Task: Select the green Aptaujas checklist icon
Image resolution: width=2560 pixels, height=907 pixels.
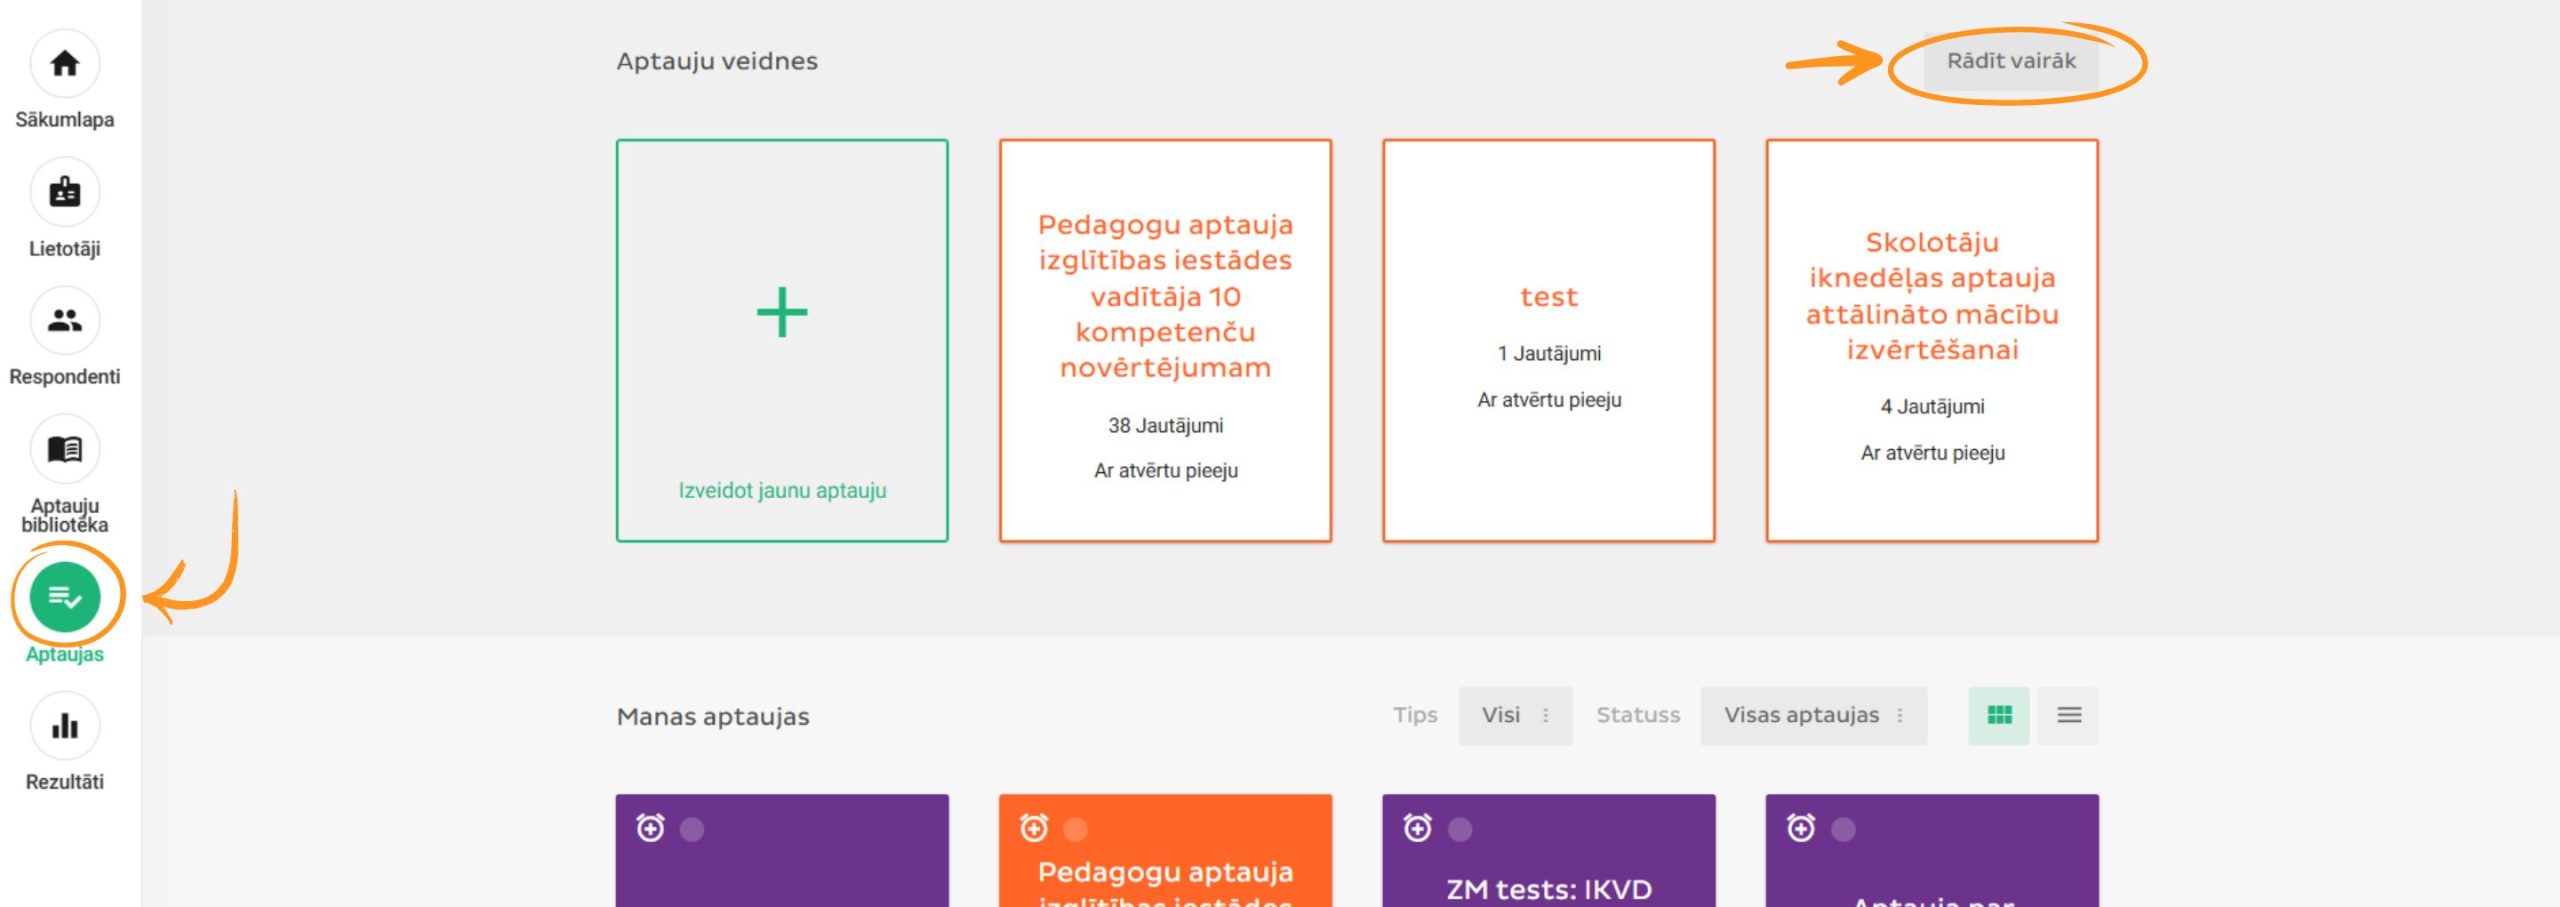Action: [x=65, y=597]
